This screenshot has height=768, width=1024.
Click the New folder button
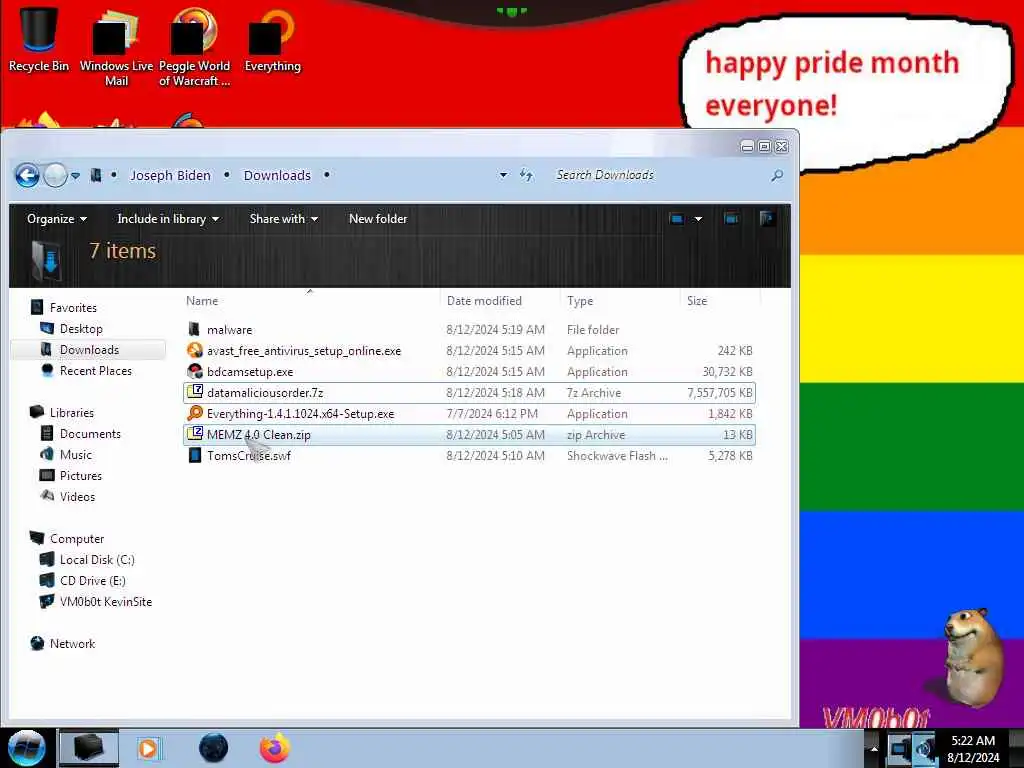click(x=377, y=219)
